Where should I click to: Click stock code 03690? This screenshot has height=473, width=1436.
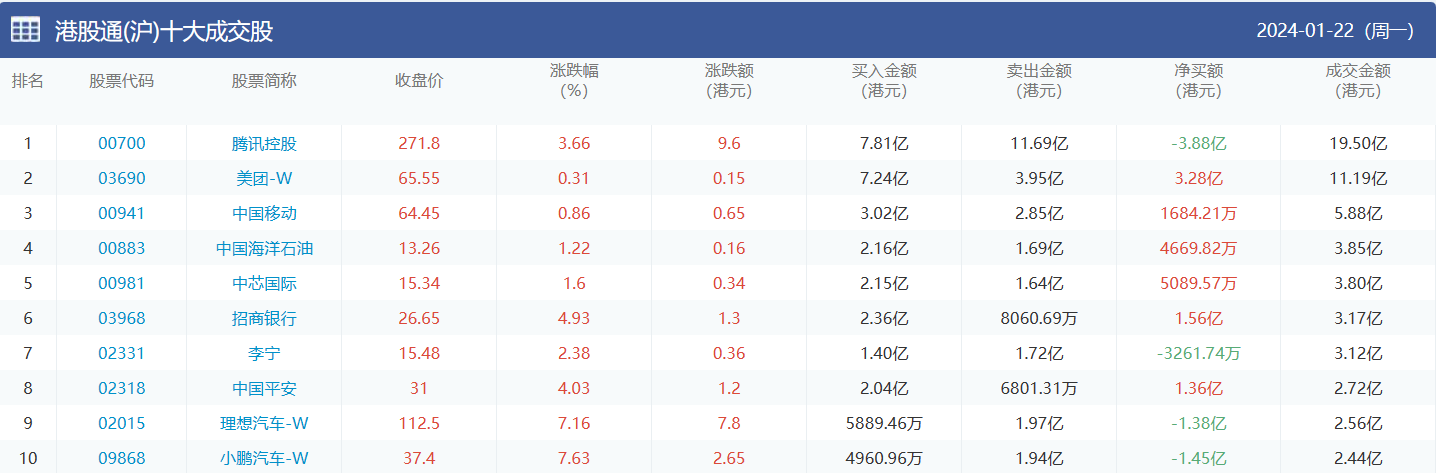122,178
